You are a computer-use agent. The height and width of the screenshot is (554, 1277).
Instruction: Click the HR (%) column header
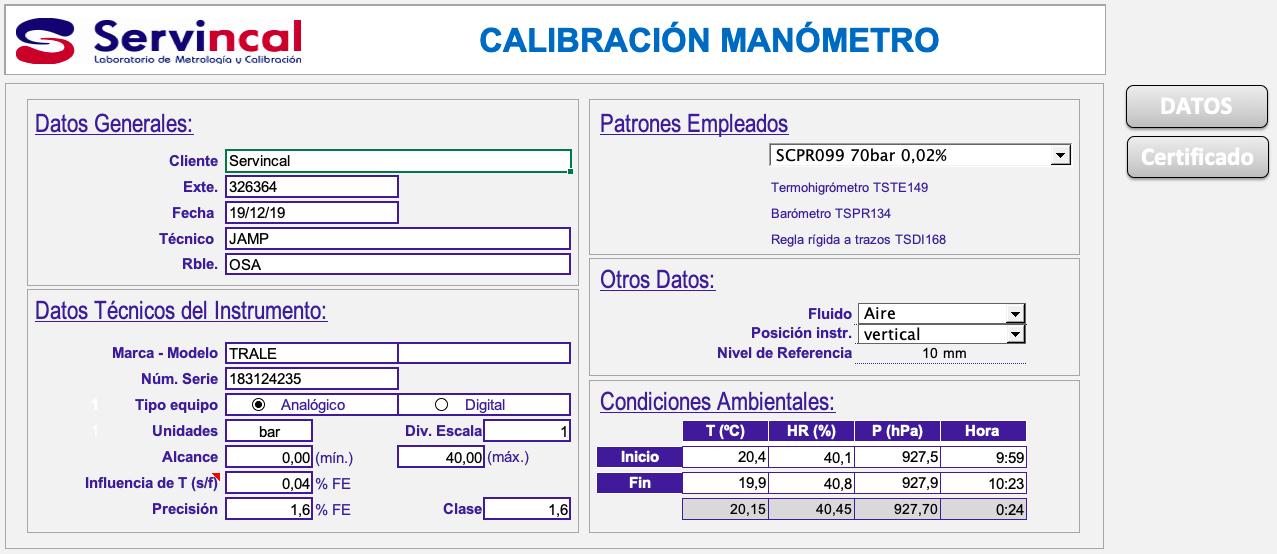pos(811,431)
